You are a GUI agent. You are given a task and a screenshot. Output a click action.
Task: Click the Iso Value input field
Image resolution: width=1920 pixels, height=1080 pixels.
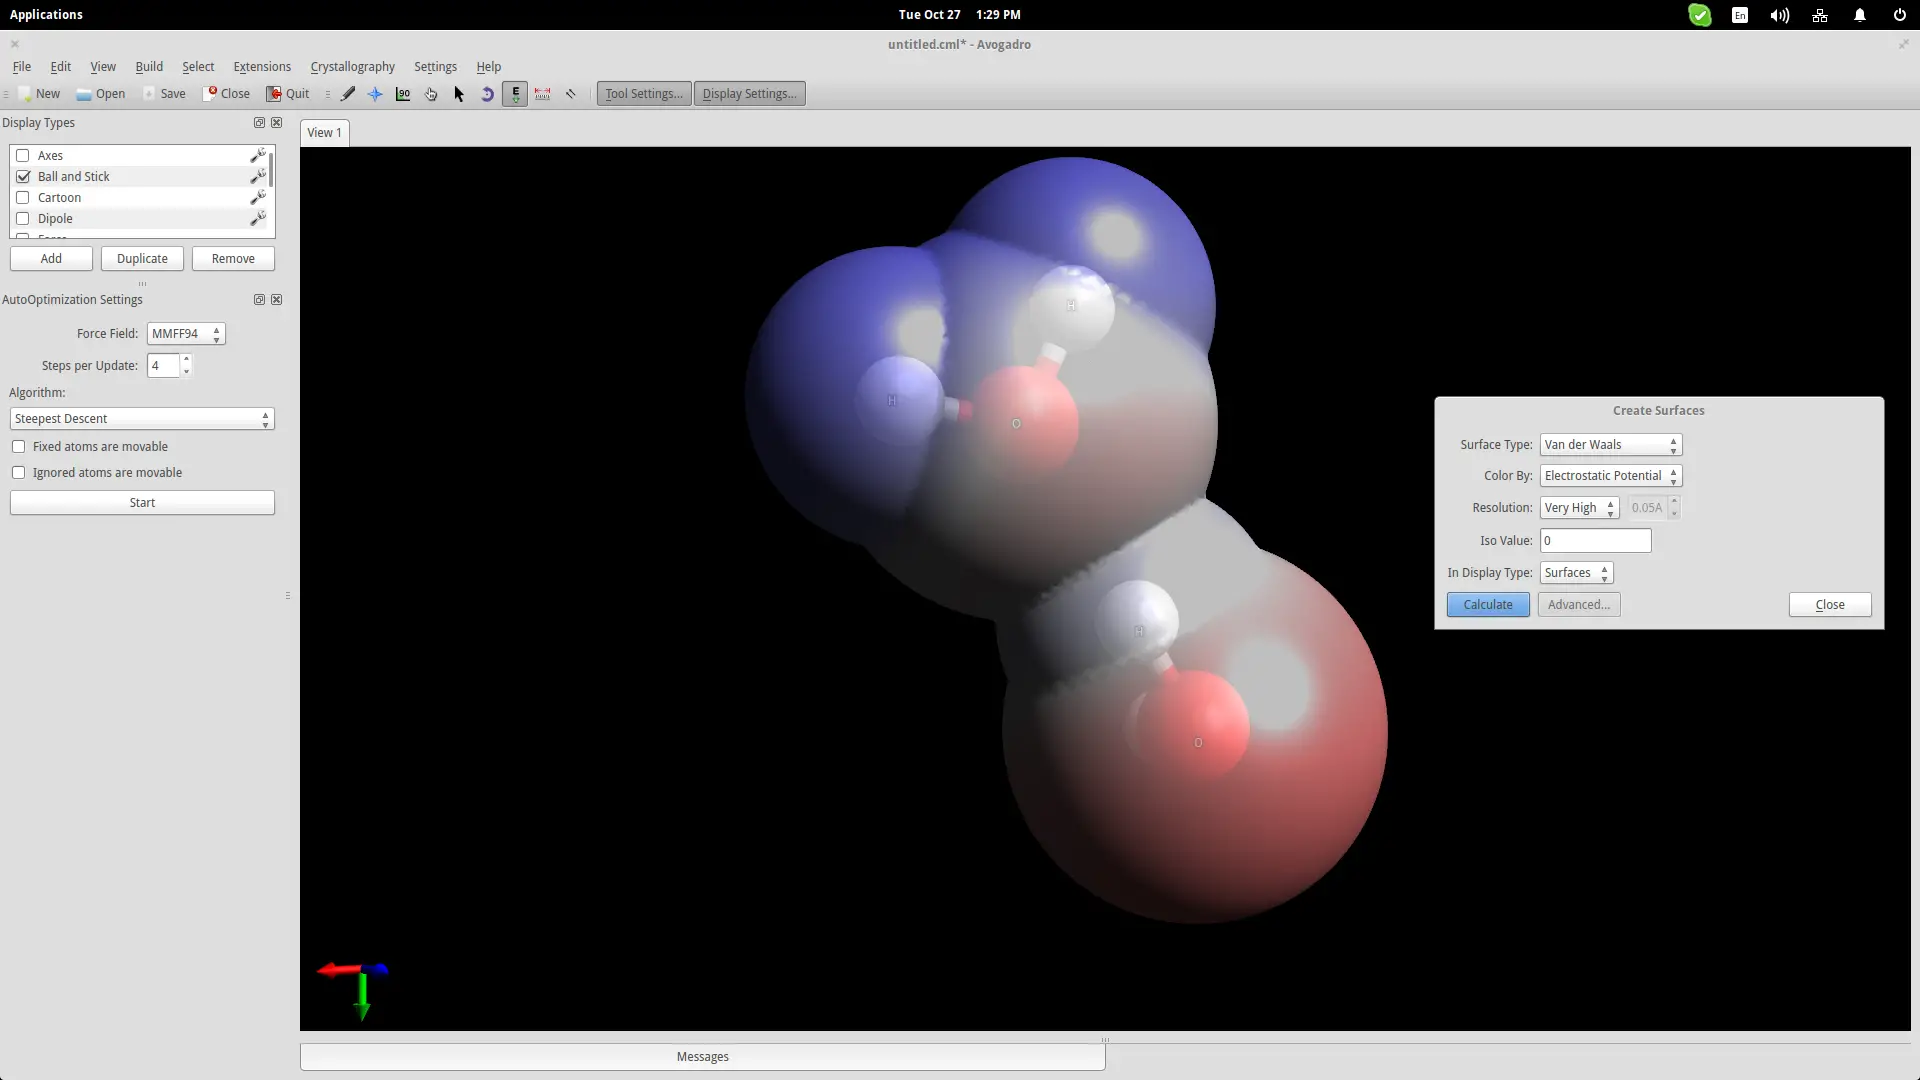pos(1596,541)
